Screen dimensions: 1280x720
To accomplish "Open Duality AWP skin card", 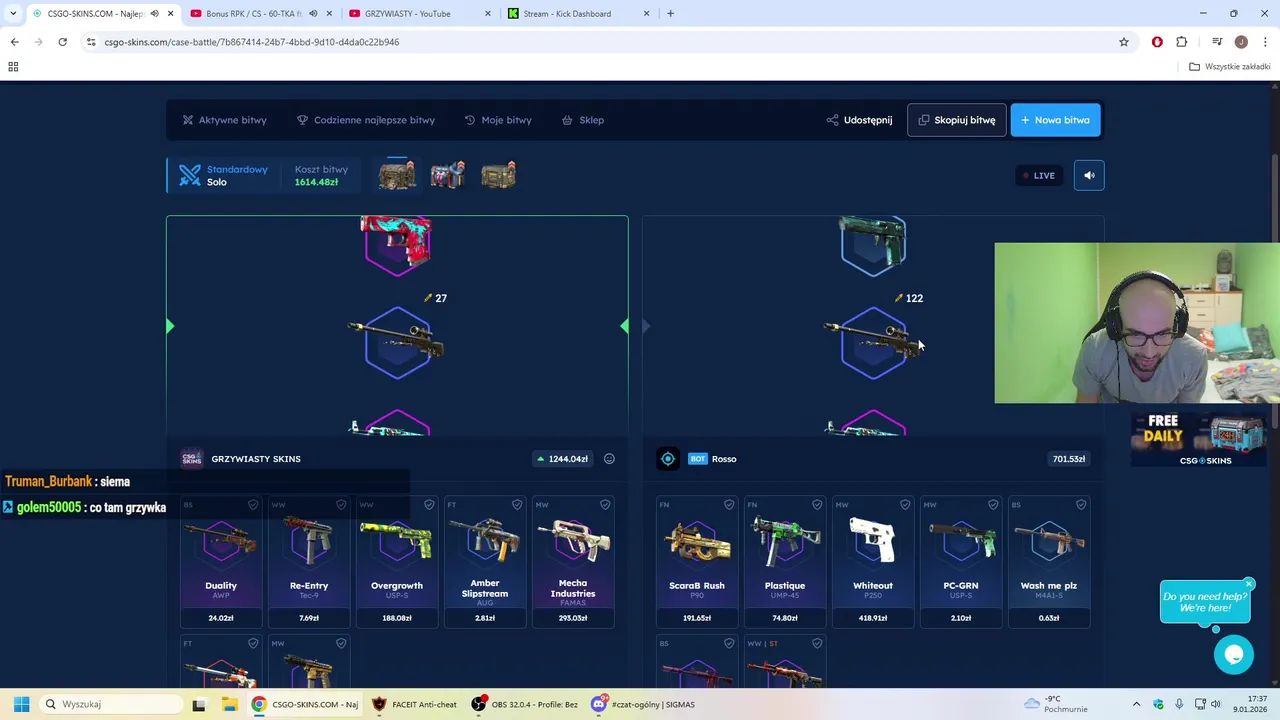I will click(221, 562).
